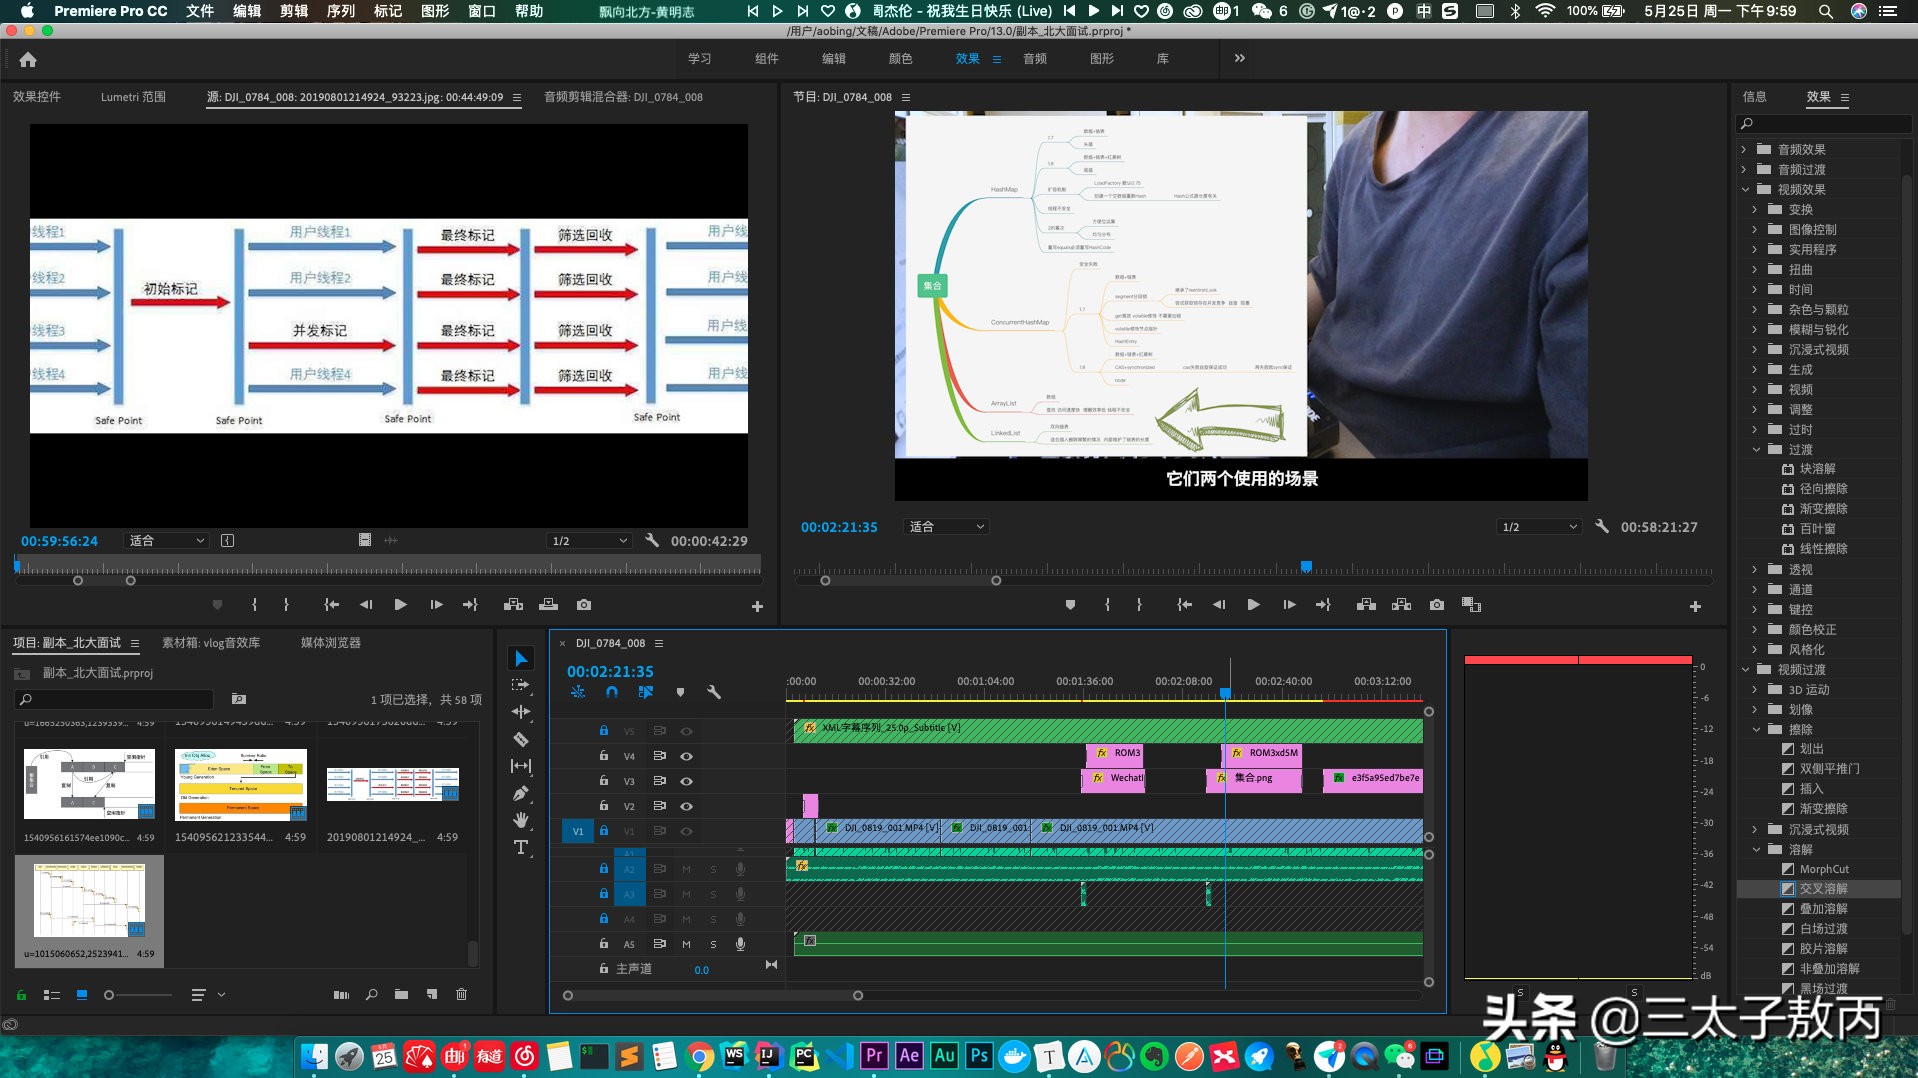The image size is (1918, 1078).
Task: Toggle Snap magnet icon in timeline
Action: point(612,692)
